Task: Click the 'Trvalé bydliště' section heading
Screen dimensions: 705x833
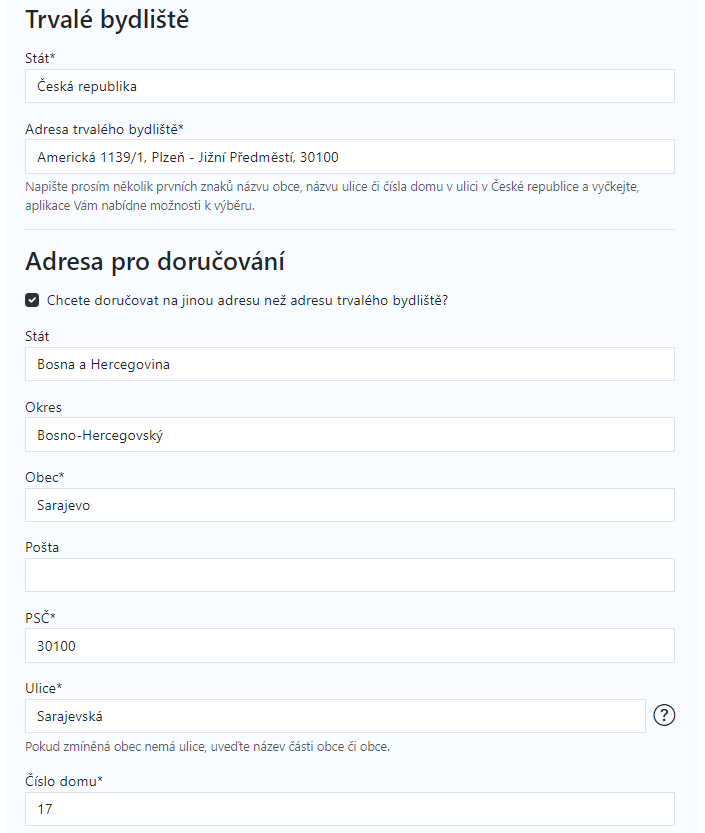Action: pos(107,20)
